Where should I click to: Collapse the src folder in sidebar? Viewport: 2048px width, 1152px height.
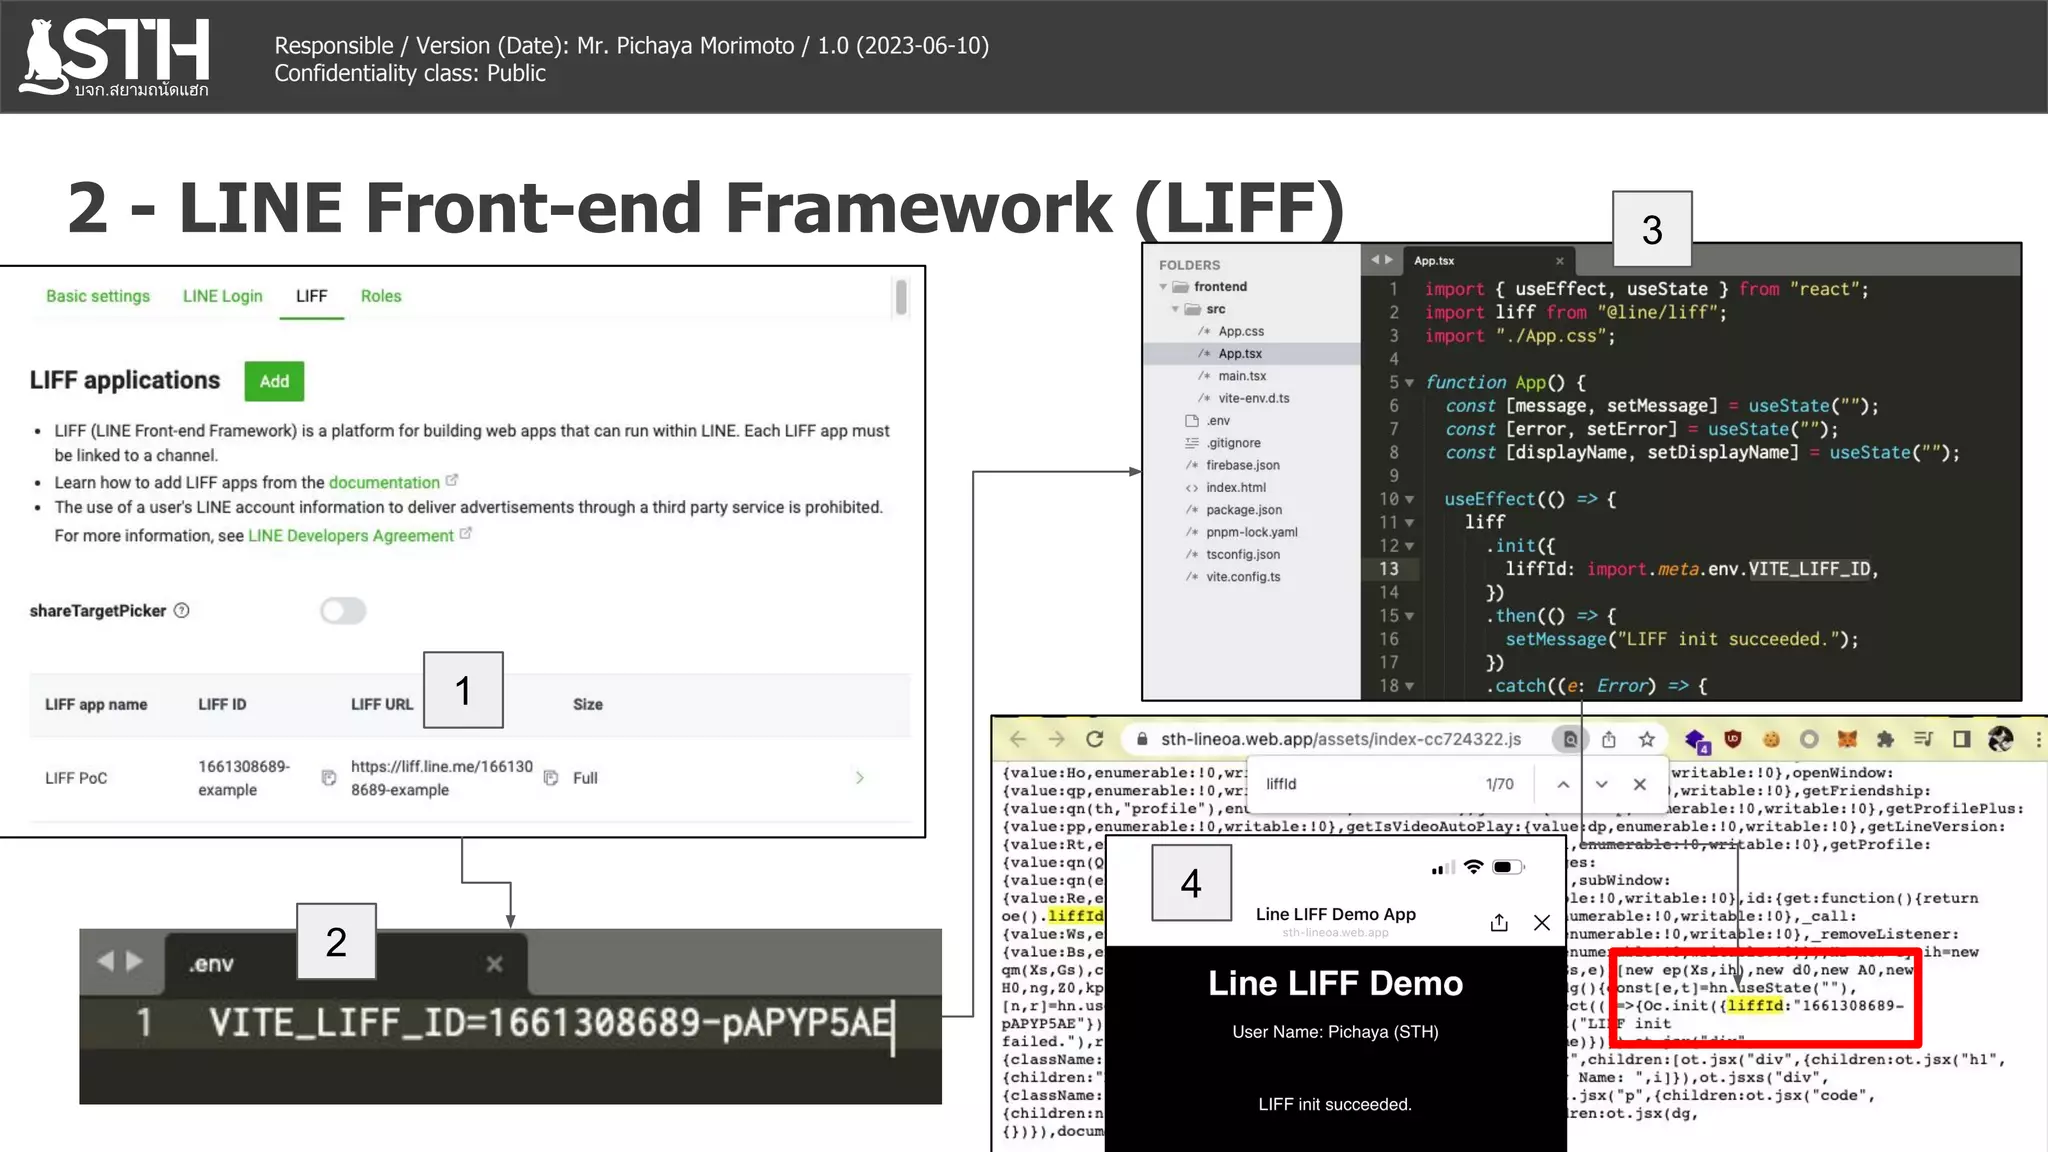(1176, 310)
